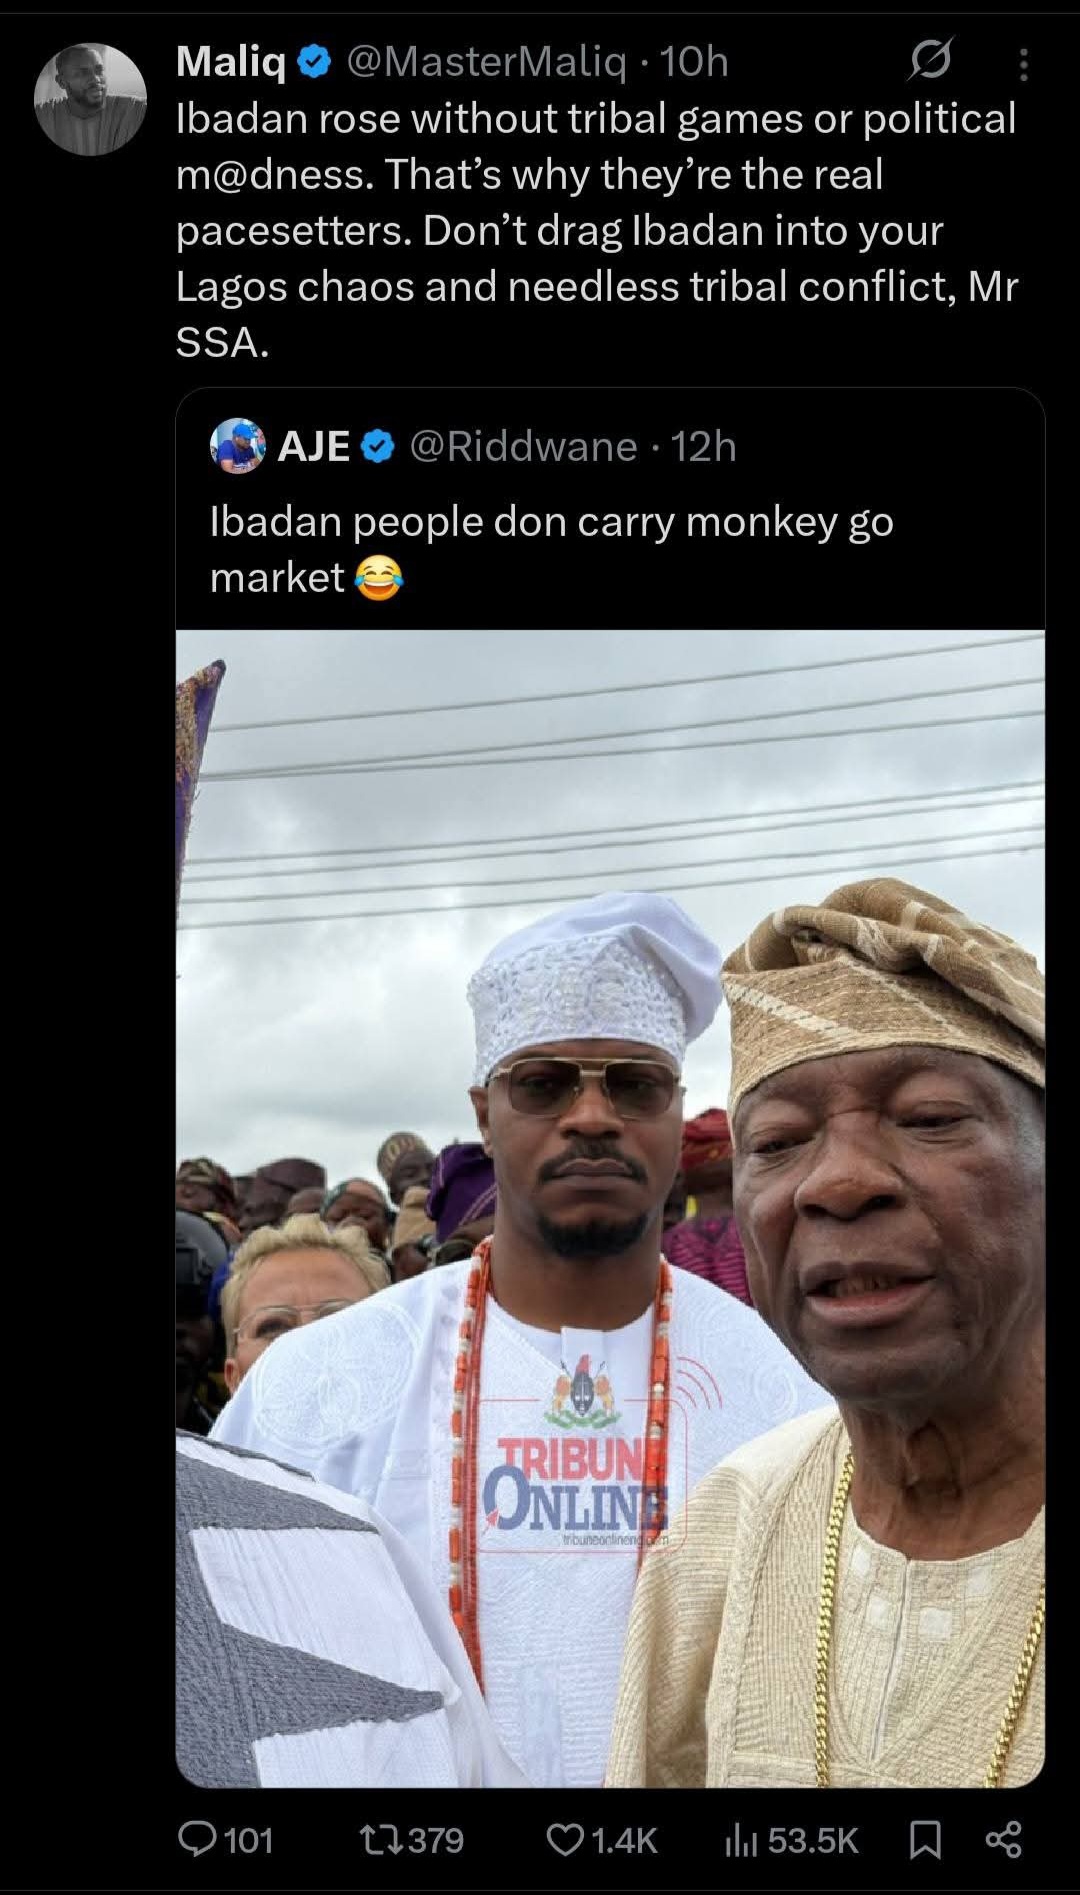Click the 12h timestamp on quoted tweet
The image size is (1080, 1895).
point(703,446)
